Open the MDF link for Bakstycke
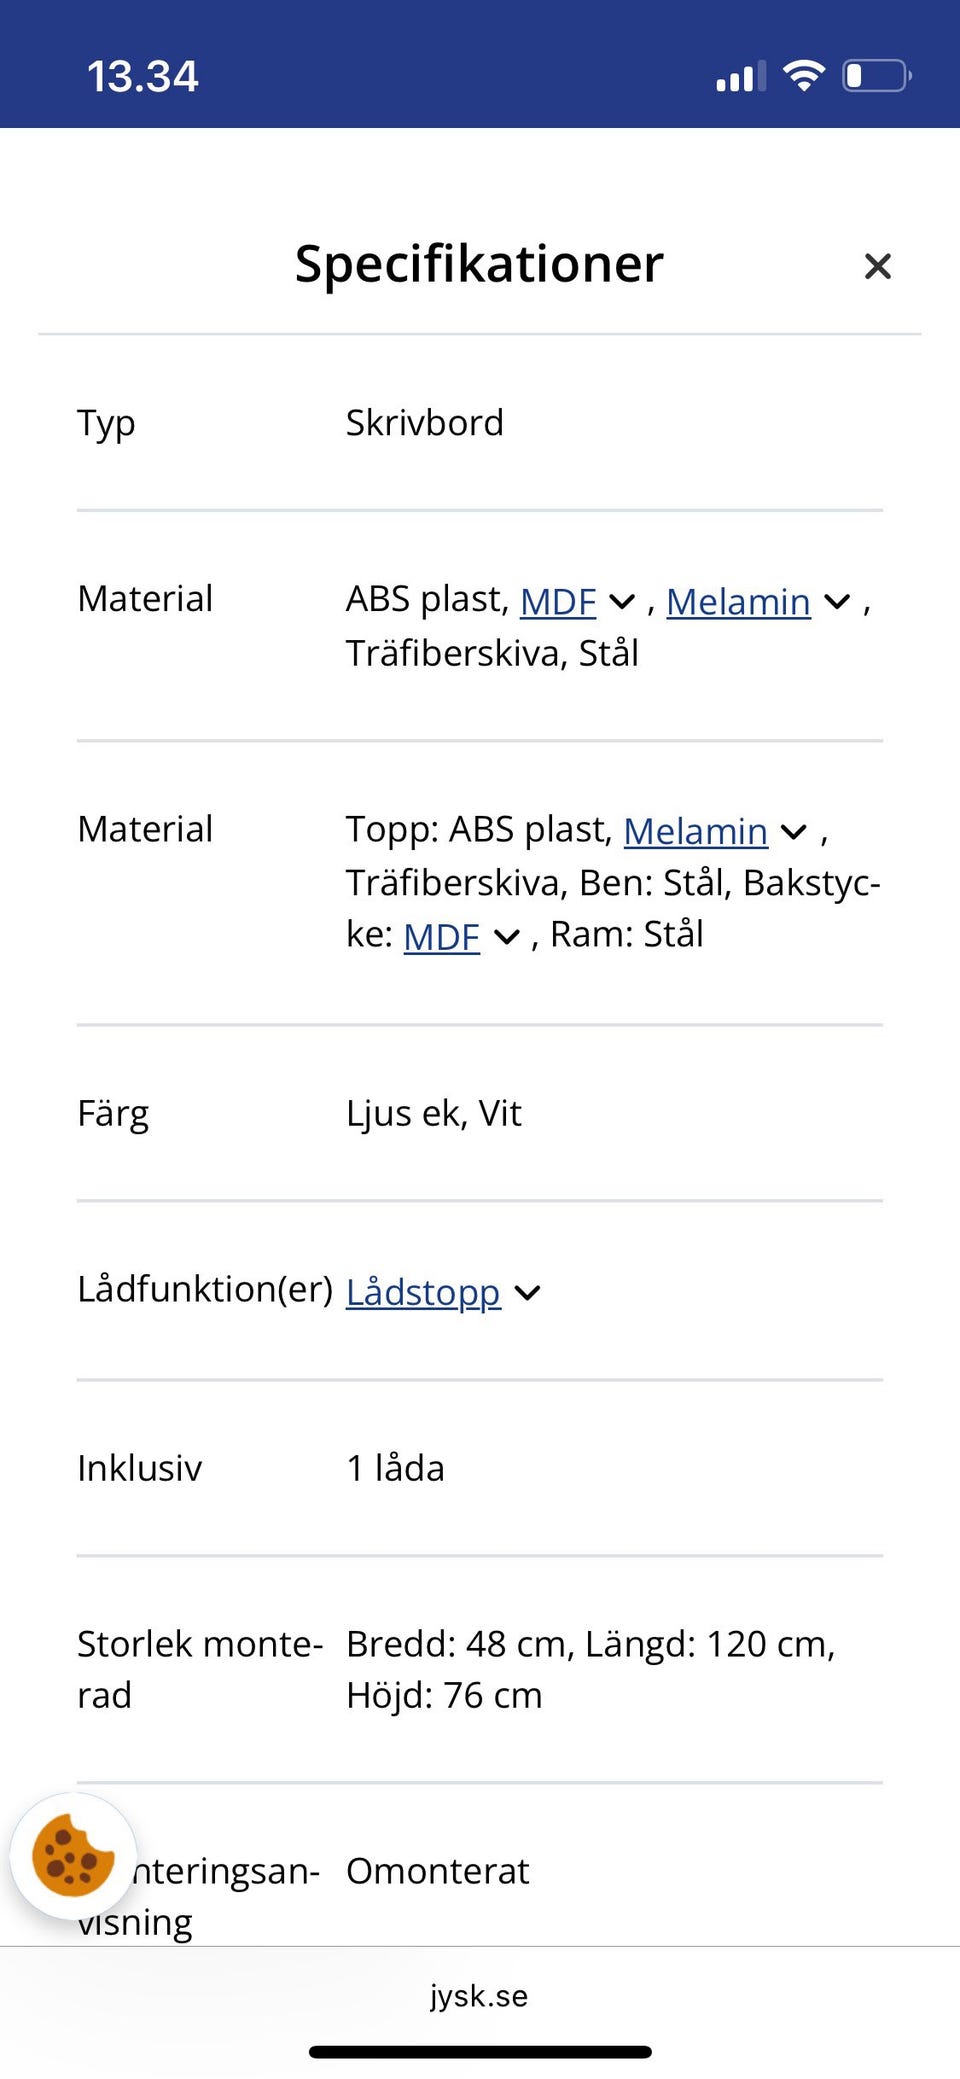 point(441,936)
